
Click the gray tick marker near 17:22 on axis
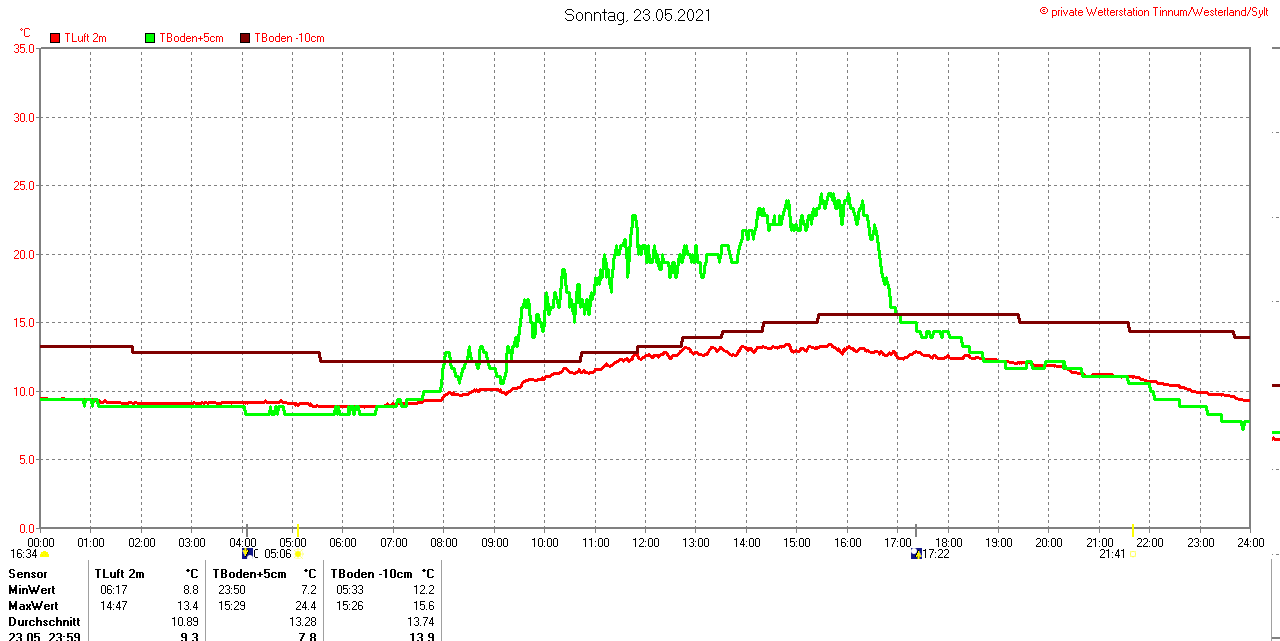click(915, 529)
